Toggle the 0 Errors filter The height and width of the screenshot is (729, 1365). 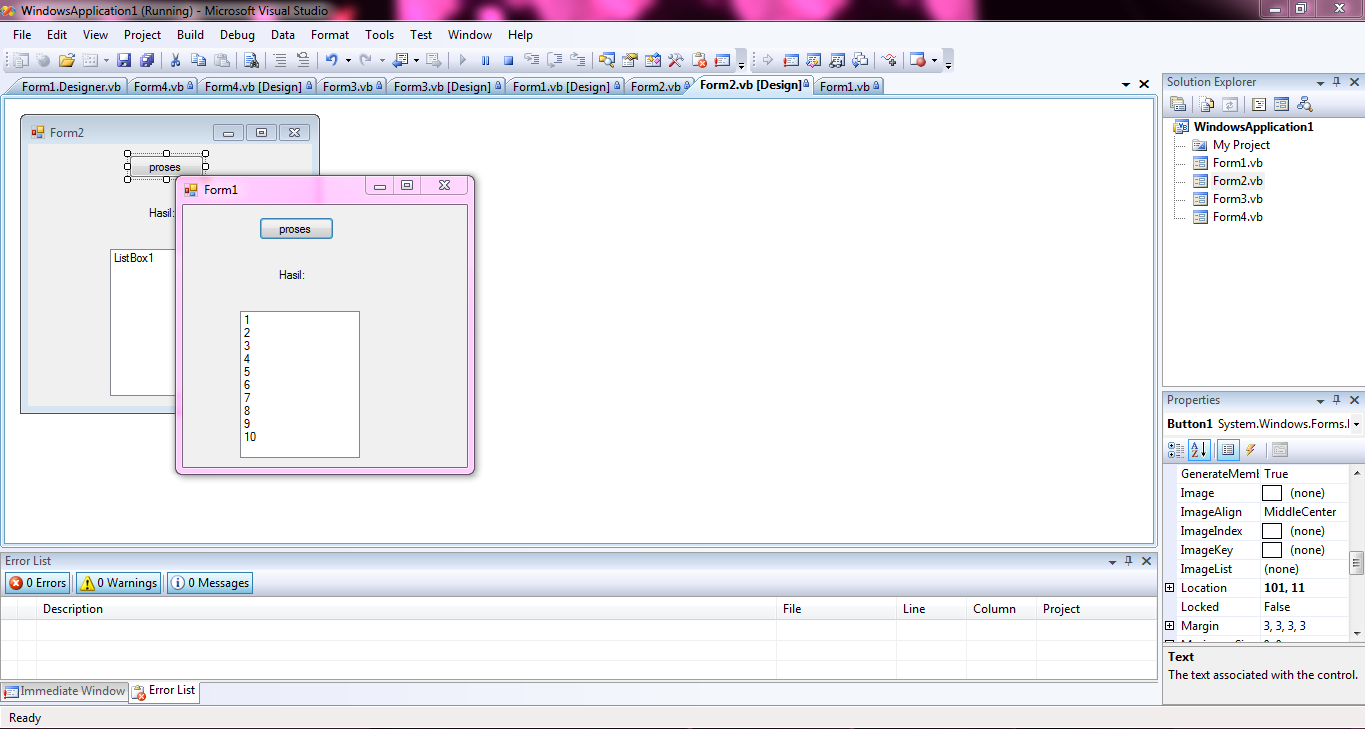(x=37, y=583)
